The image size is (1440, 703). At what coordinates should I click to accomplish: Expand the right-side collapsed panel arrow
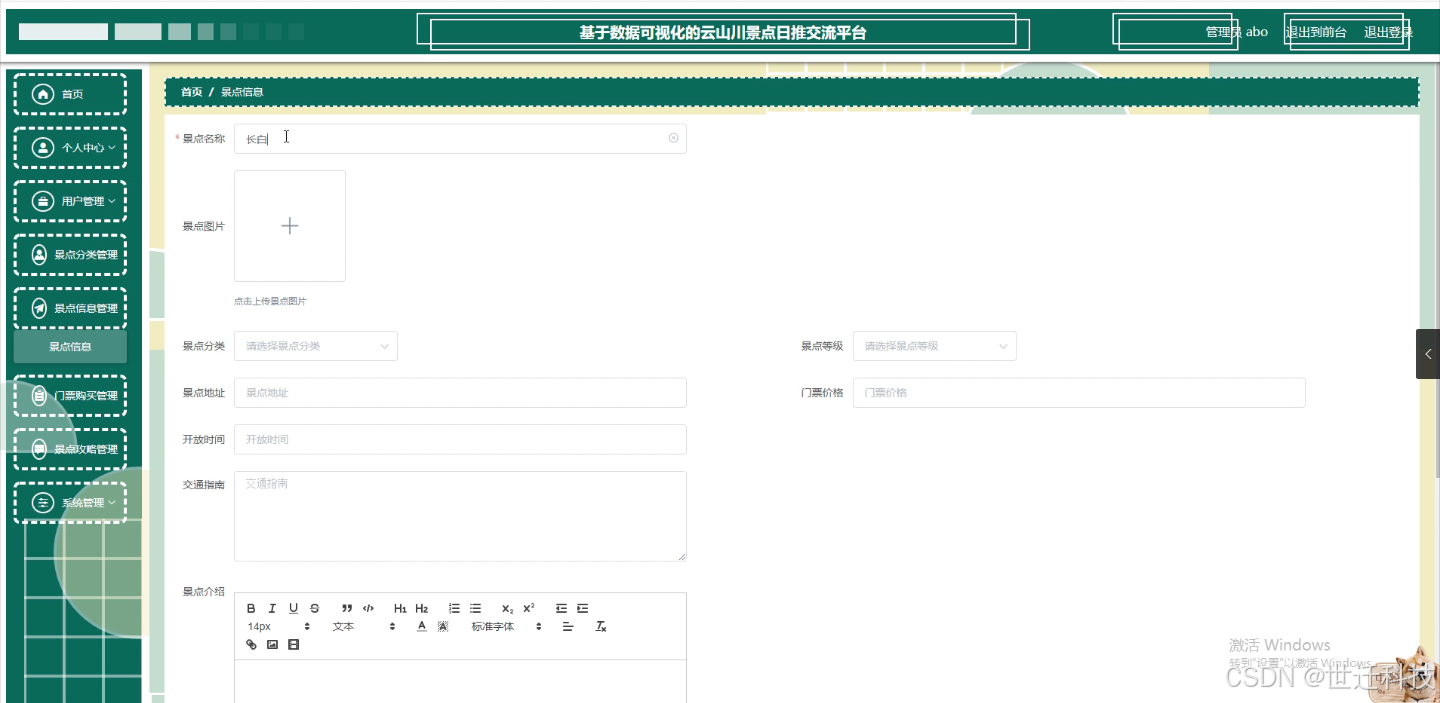[x=1428, y=354]
